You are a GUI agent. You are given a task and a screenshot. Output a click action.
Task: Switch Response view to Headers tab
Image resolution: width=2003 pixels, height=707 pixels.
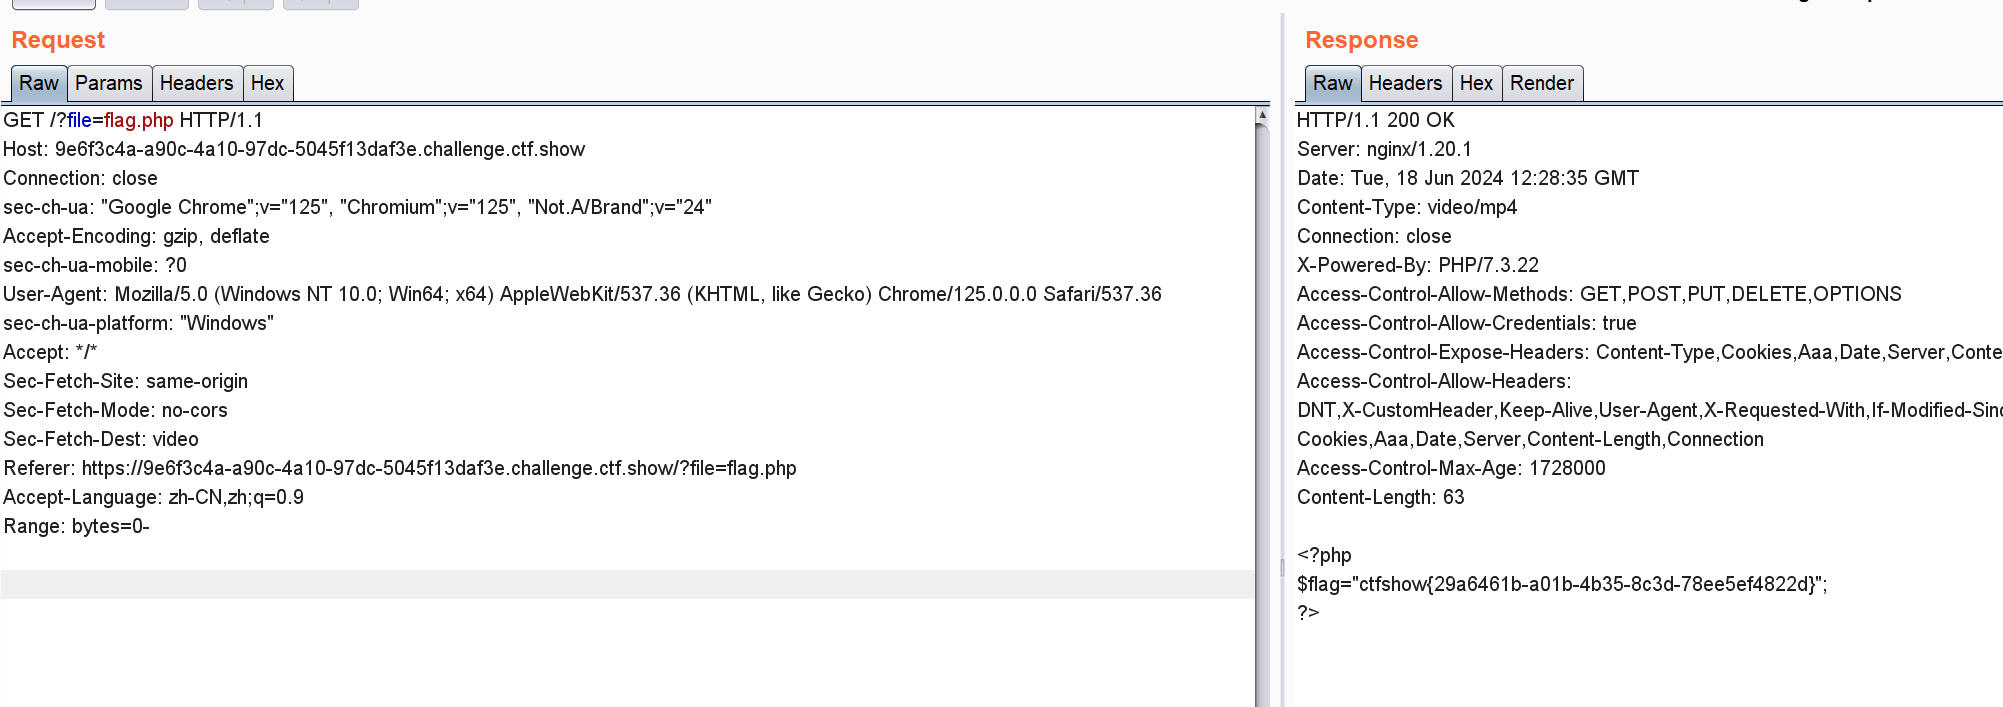point(1405,83)
